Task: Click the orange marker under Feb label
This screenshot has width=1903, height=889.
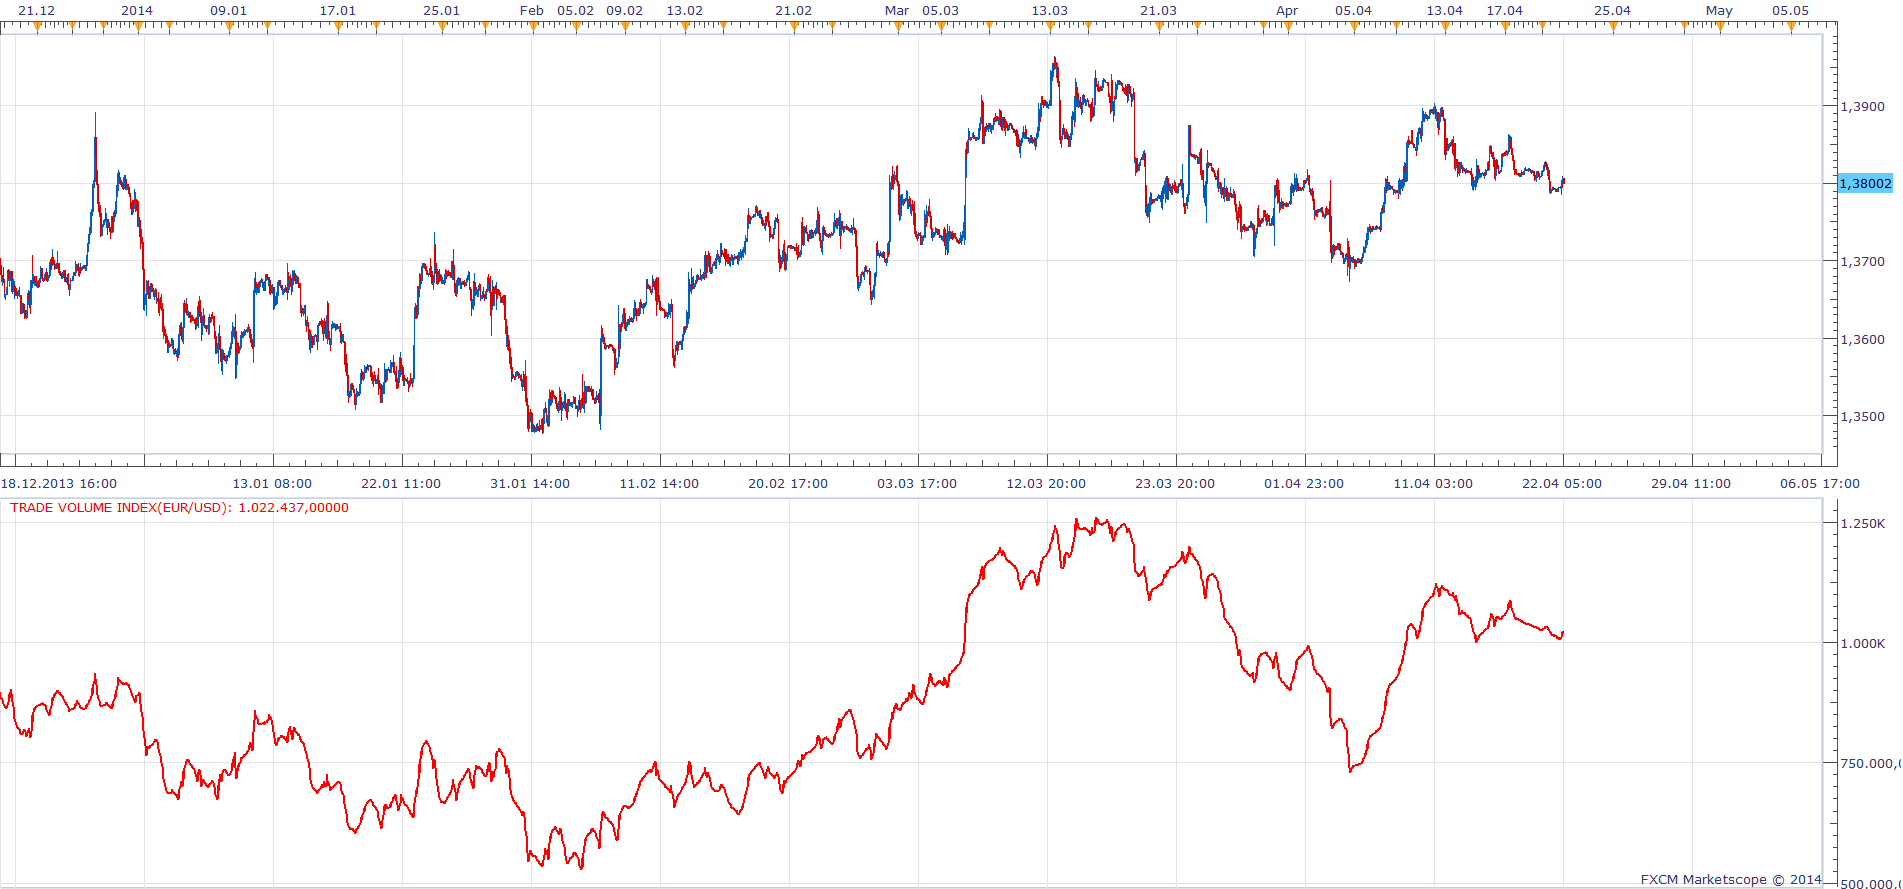Action: tap(533, 27)
